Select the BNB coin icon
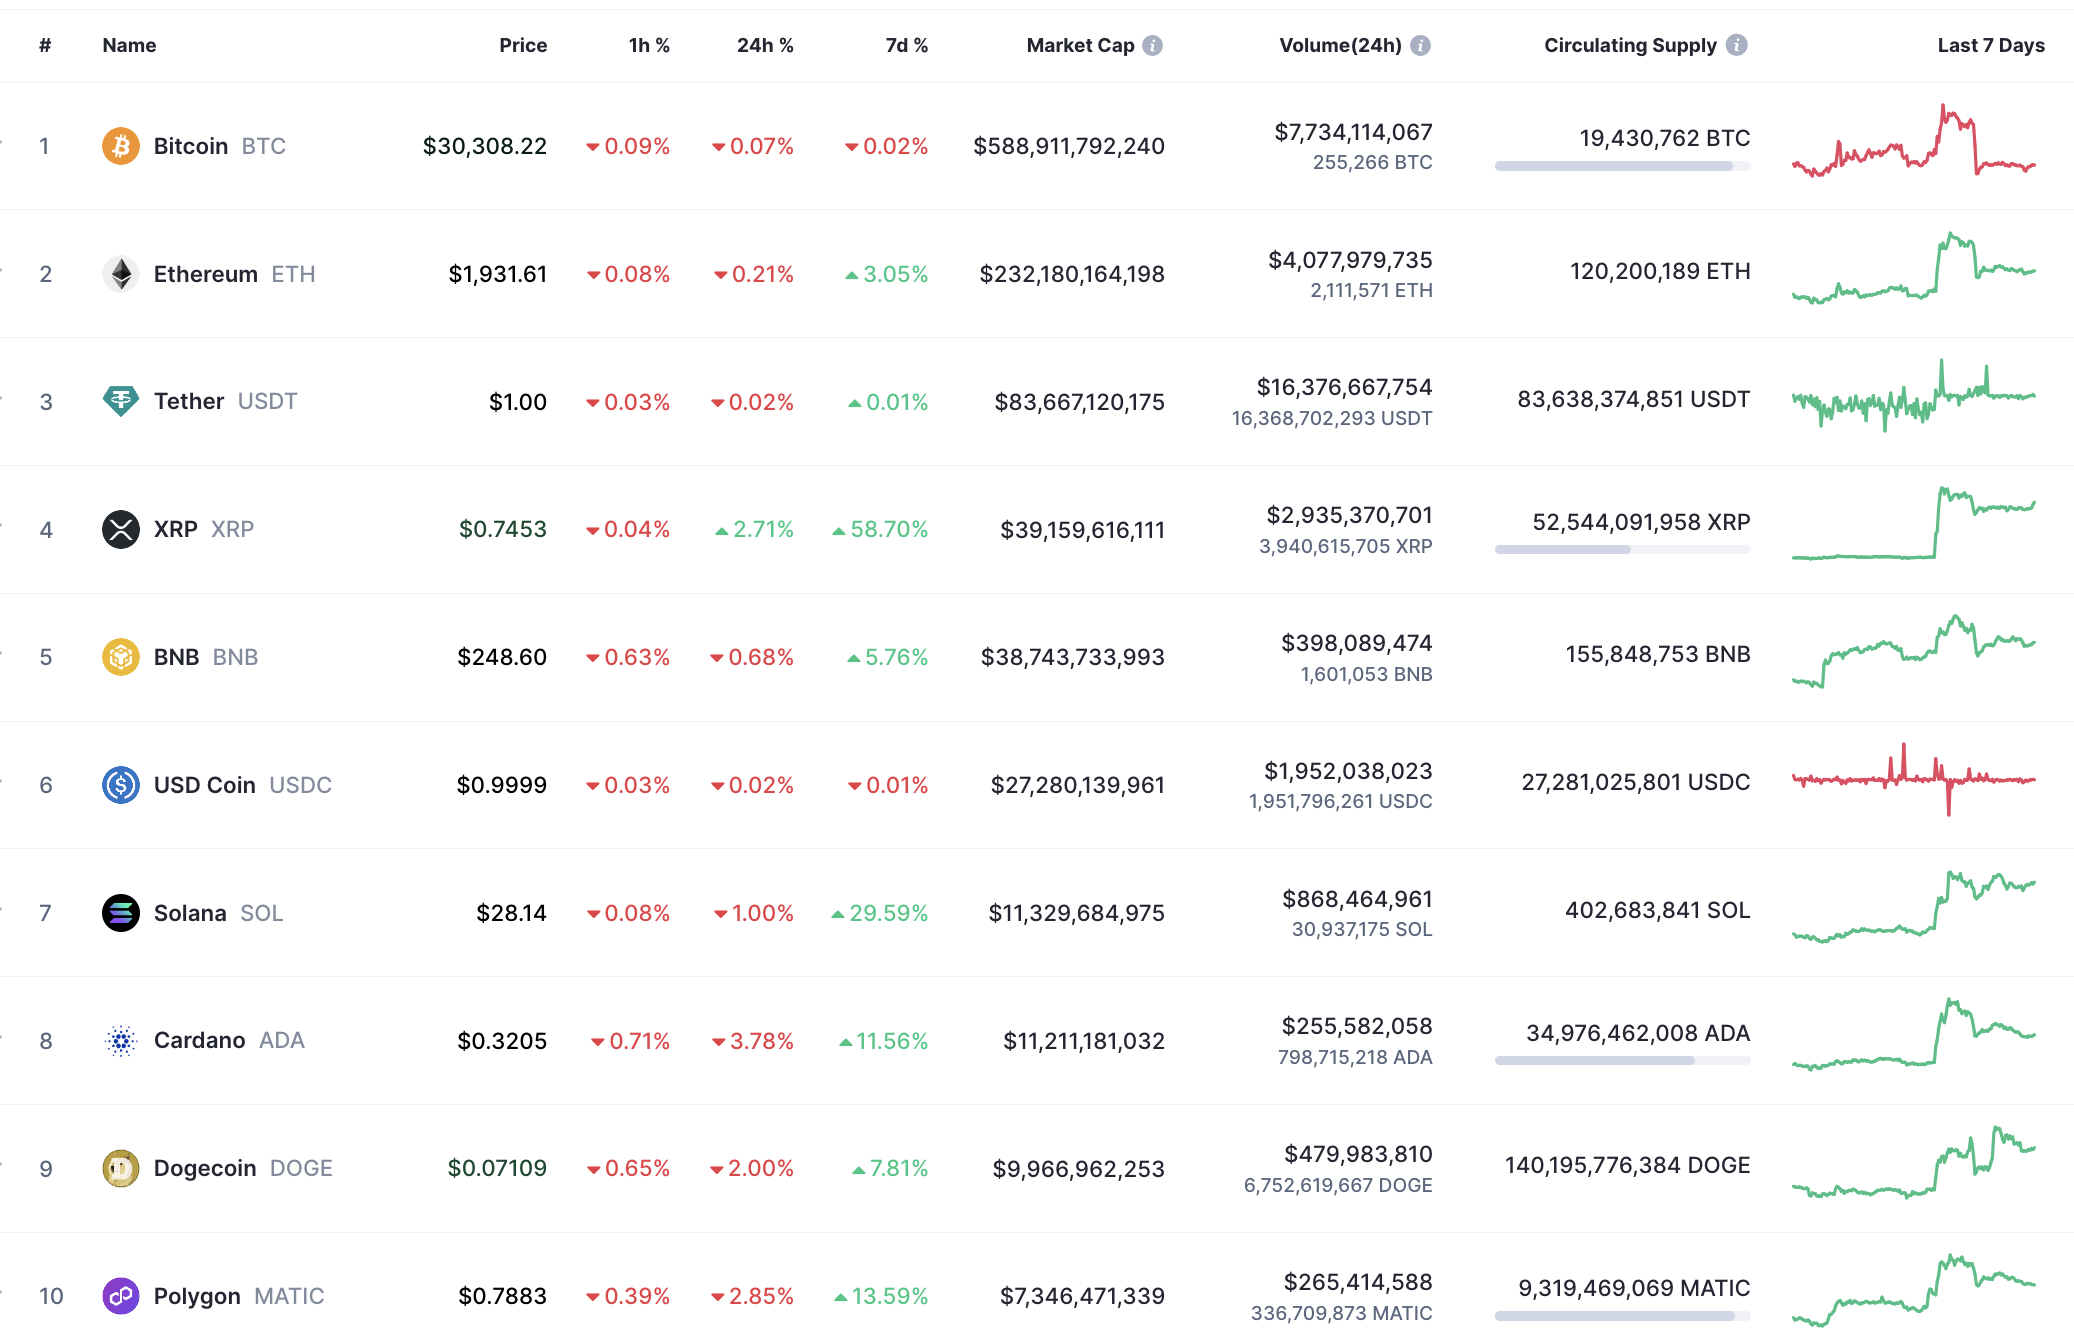Screen dimensions: 2074x1340 pos(120,657)
